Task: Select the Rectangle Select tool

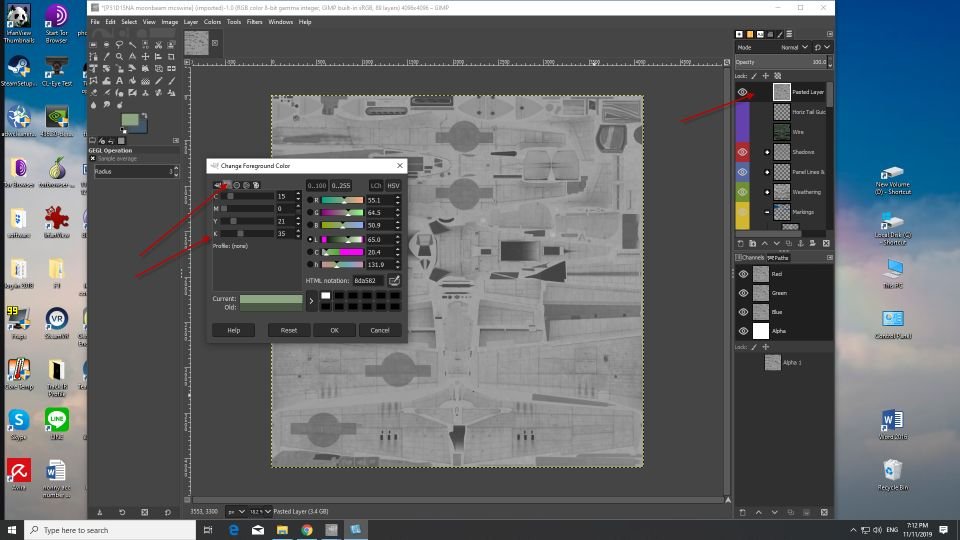Action: tap(93, 45)
